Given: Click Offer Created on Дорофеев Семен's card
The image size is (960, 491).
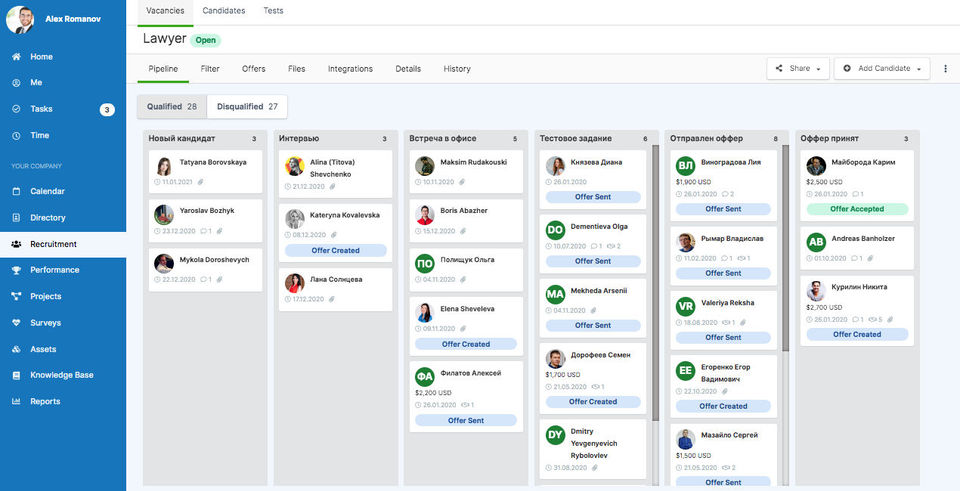Looking at the screenshot, I should [593, 402].
